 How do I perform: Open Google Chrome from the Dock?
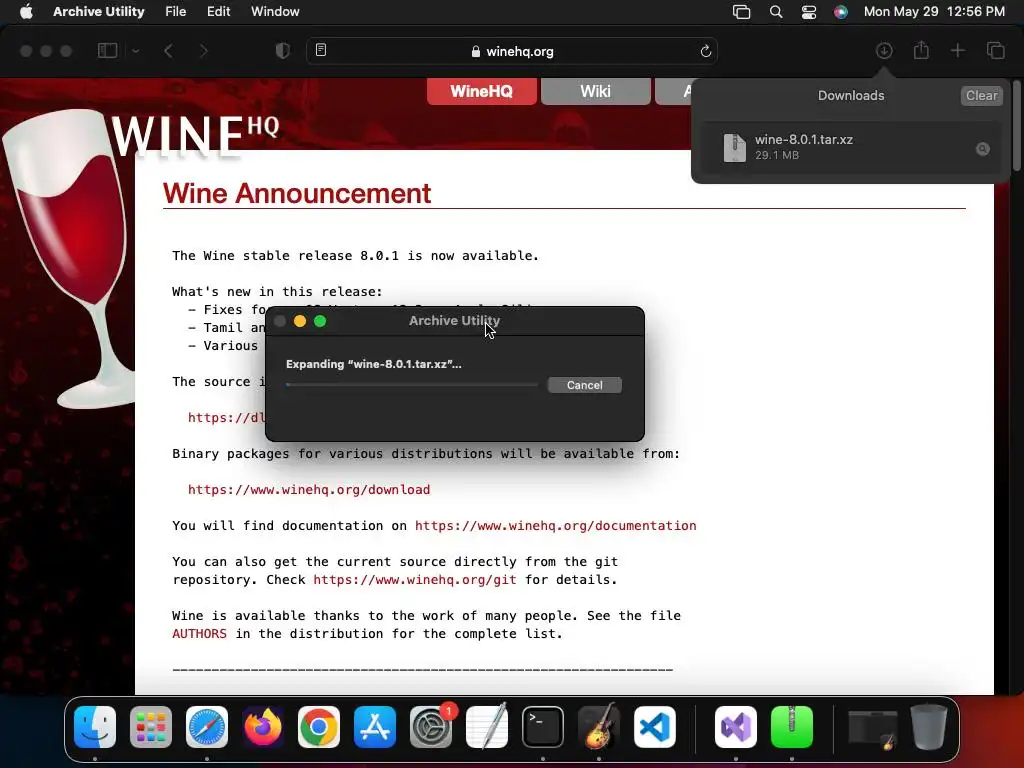319,727
